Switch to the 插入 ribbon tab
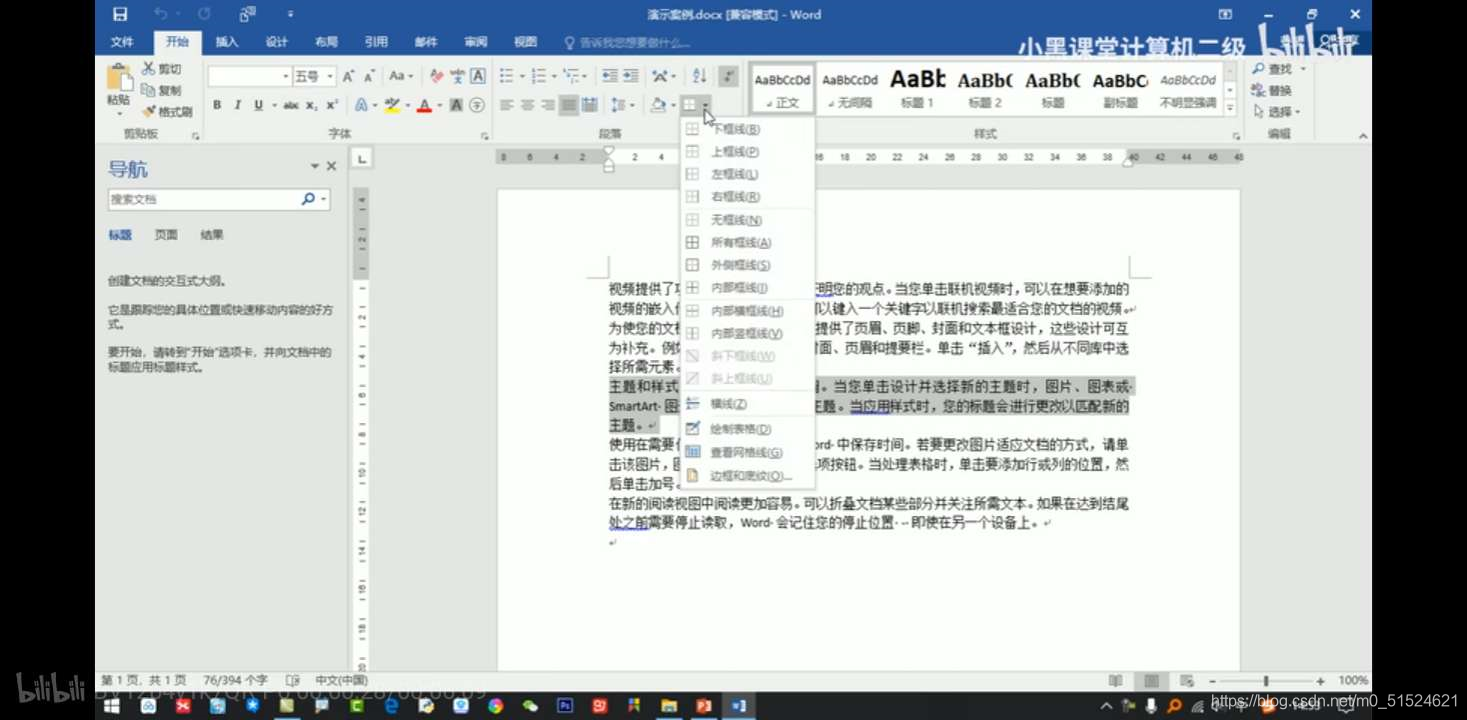Viewport: 1467px width, 720px height. [x=227, y=42]
